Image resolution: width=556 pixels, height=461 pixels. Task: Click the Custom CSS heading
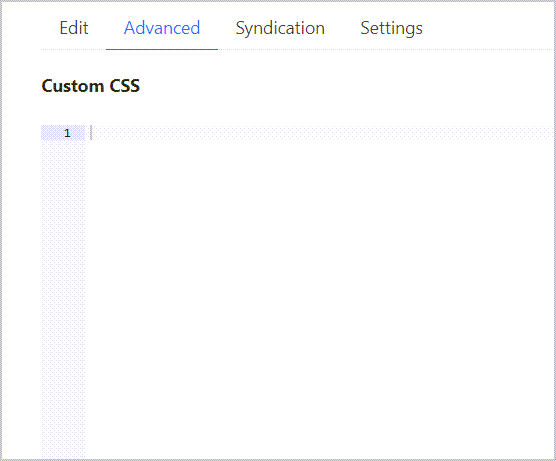pos(91,86)
